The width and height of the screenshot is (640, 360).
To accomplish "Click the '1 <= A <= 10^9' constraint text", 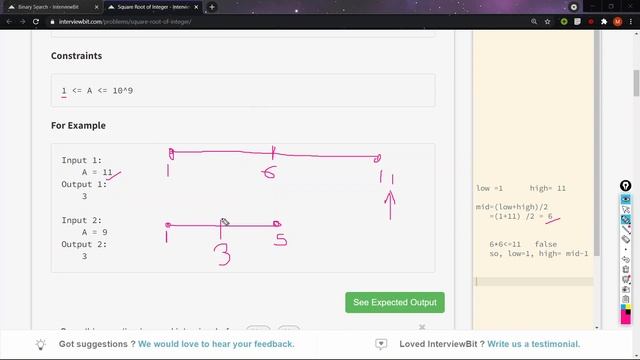I will click(x=97, y=91).
